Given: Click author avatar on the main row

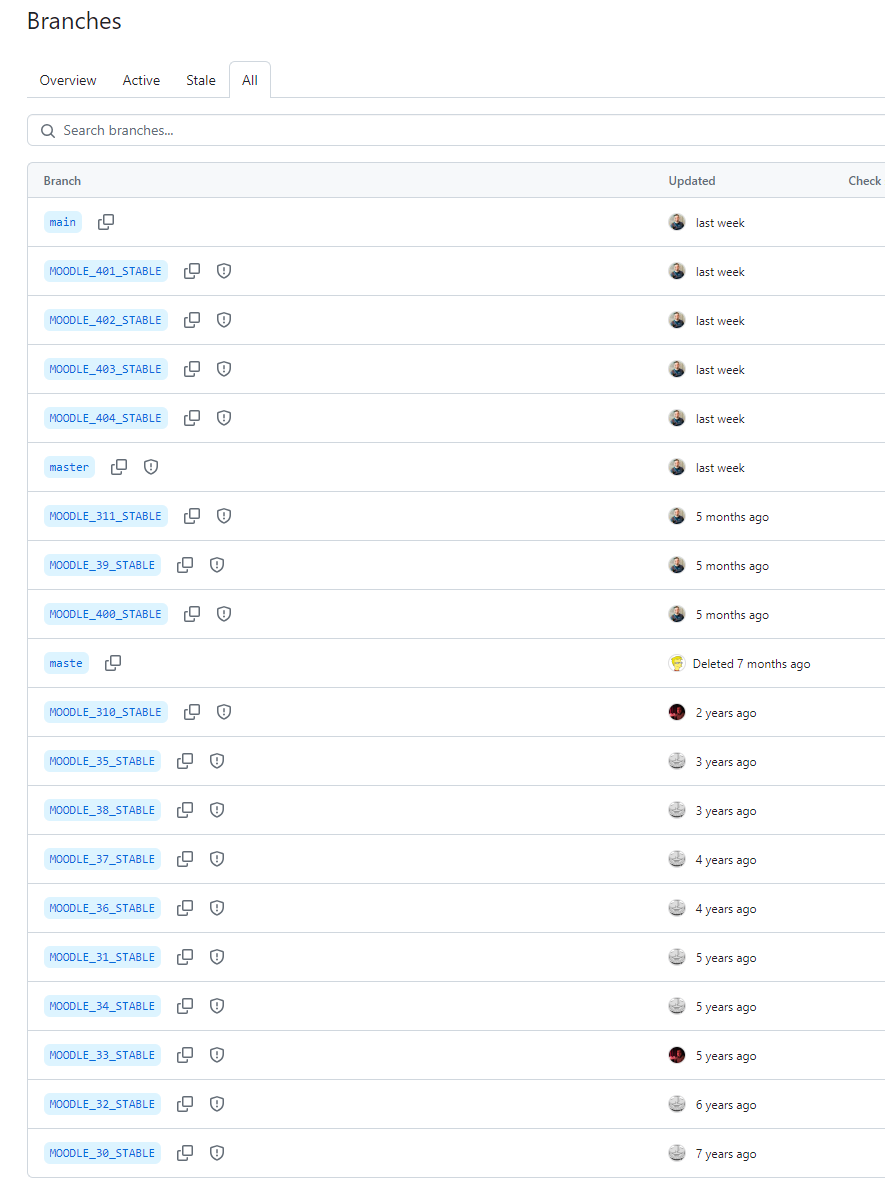Looking at the screenshot, I should click(x=677, y=222).
